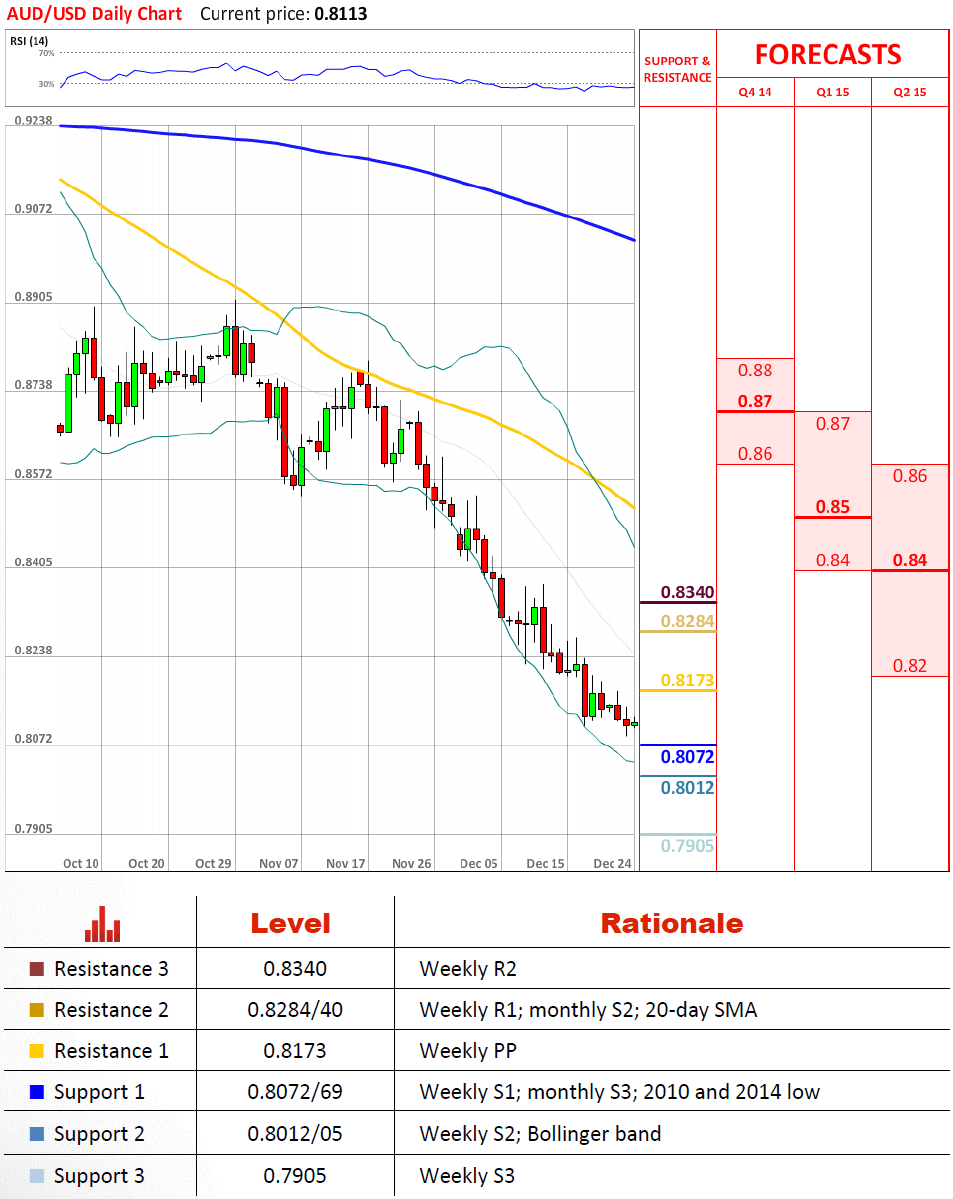Viewport: 953px width, 1199px height.
Task: Click the 0.8173 level table cell
Action: point(295,1051)
